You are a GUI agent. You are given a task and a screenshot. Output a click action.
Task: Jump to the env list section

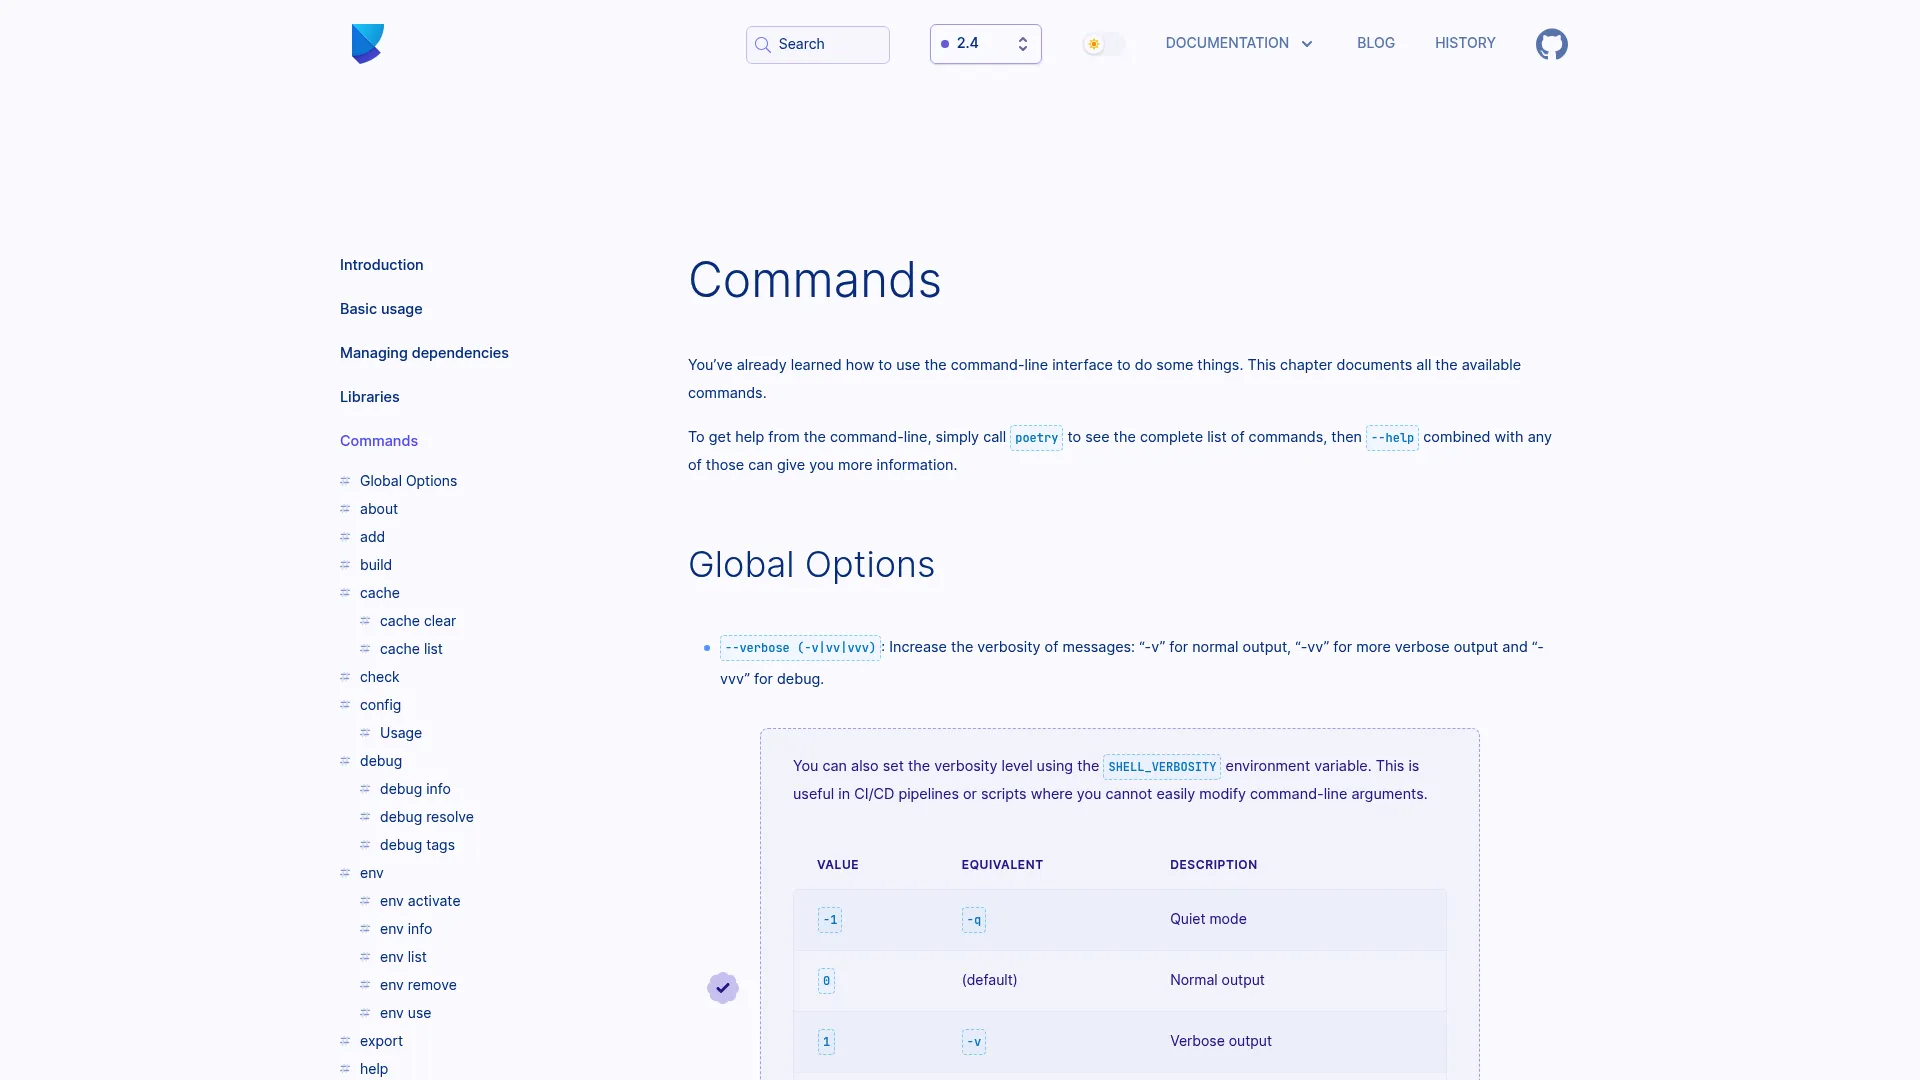pyautogui.click(x=403, y=957)
